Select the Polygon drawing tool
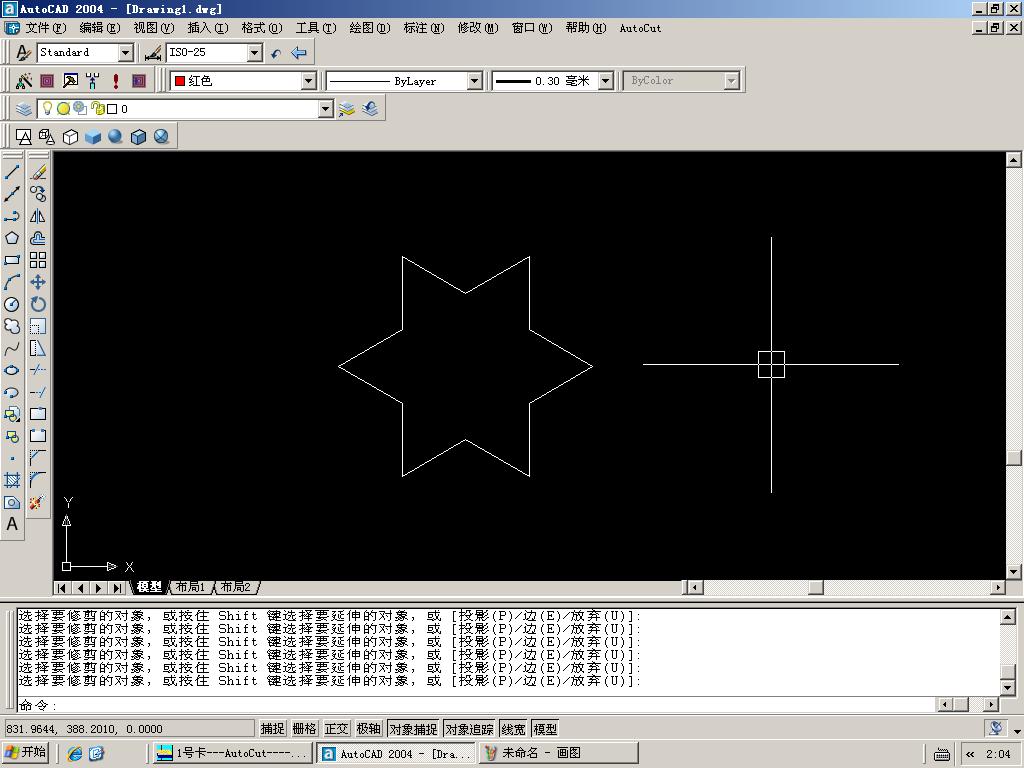 pos(12,238)
